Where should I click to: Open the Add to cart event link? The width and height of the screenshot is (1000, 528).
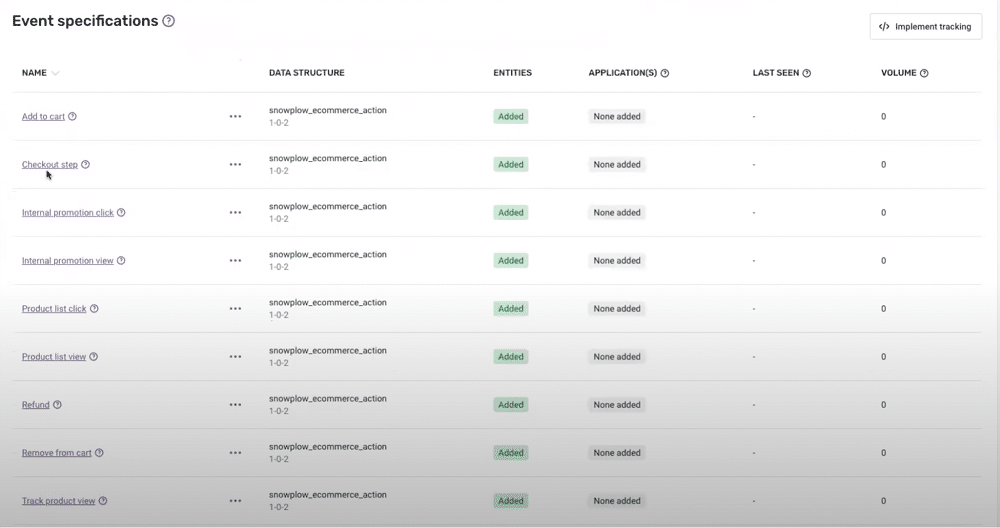pyautogui.click(x=43, y=117)
